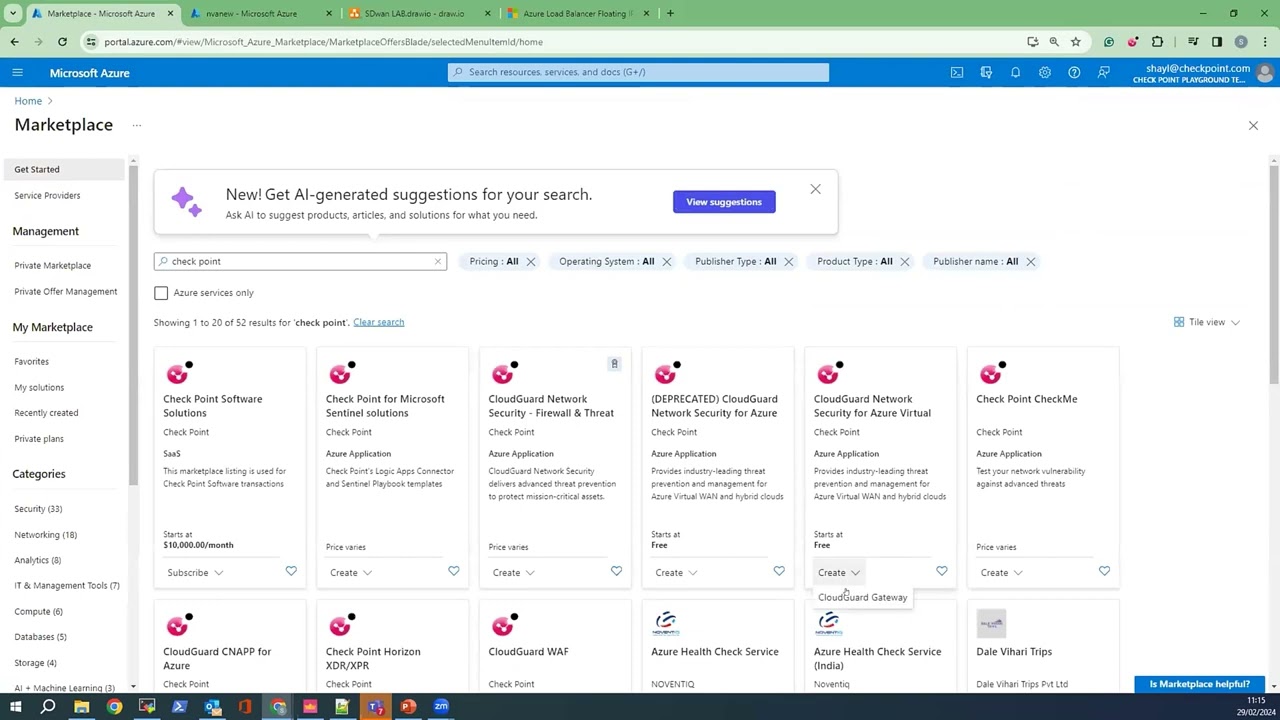Select CloudGuard Gateway from the Create menu
The image size is (1280, 720).
(862, 597)
